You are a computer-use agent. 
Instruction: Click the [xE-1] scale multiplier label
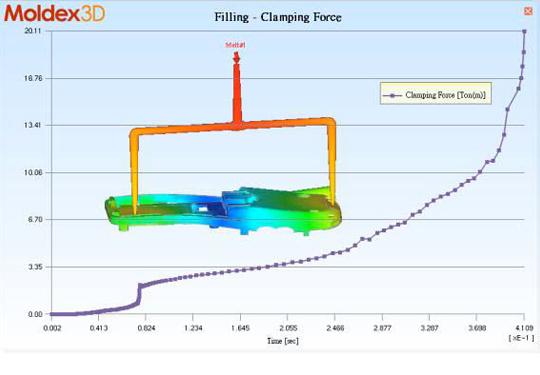point(521,338)
